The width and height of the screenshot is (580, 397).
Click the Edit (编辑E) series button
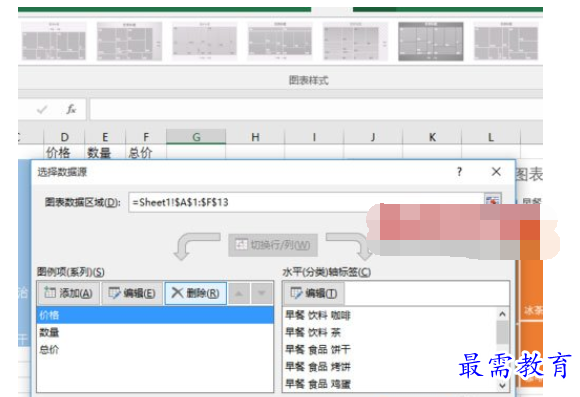(x=132, y=293)
